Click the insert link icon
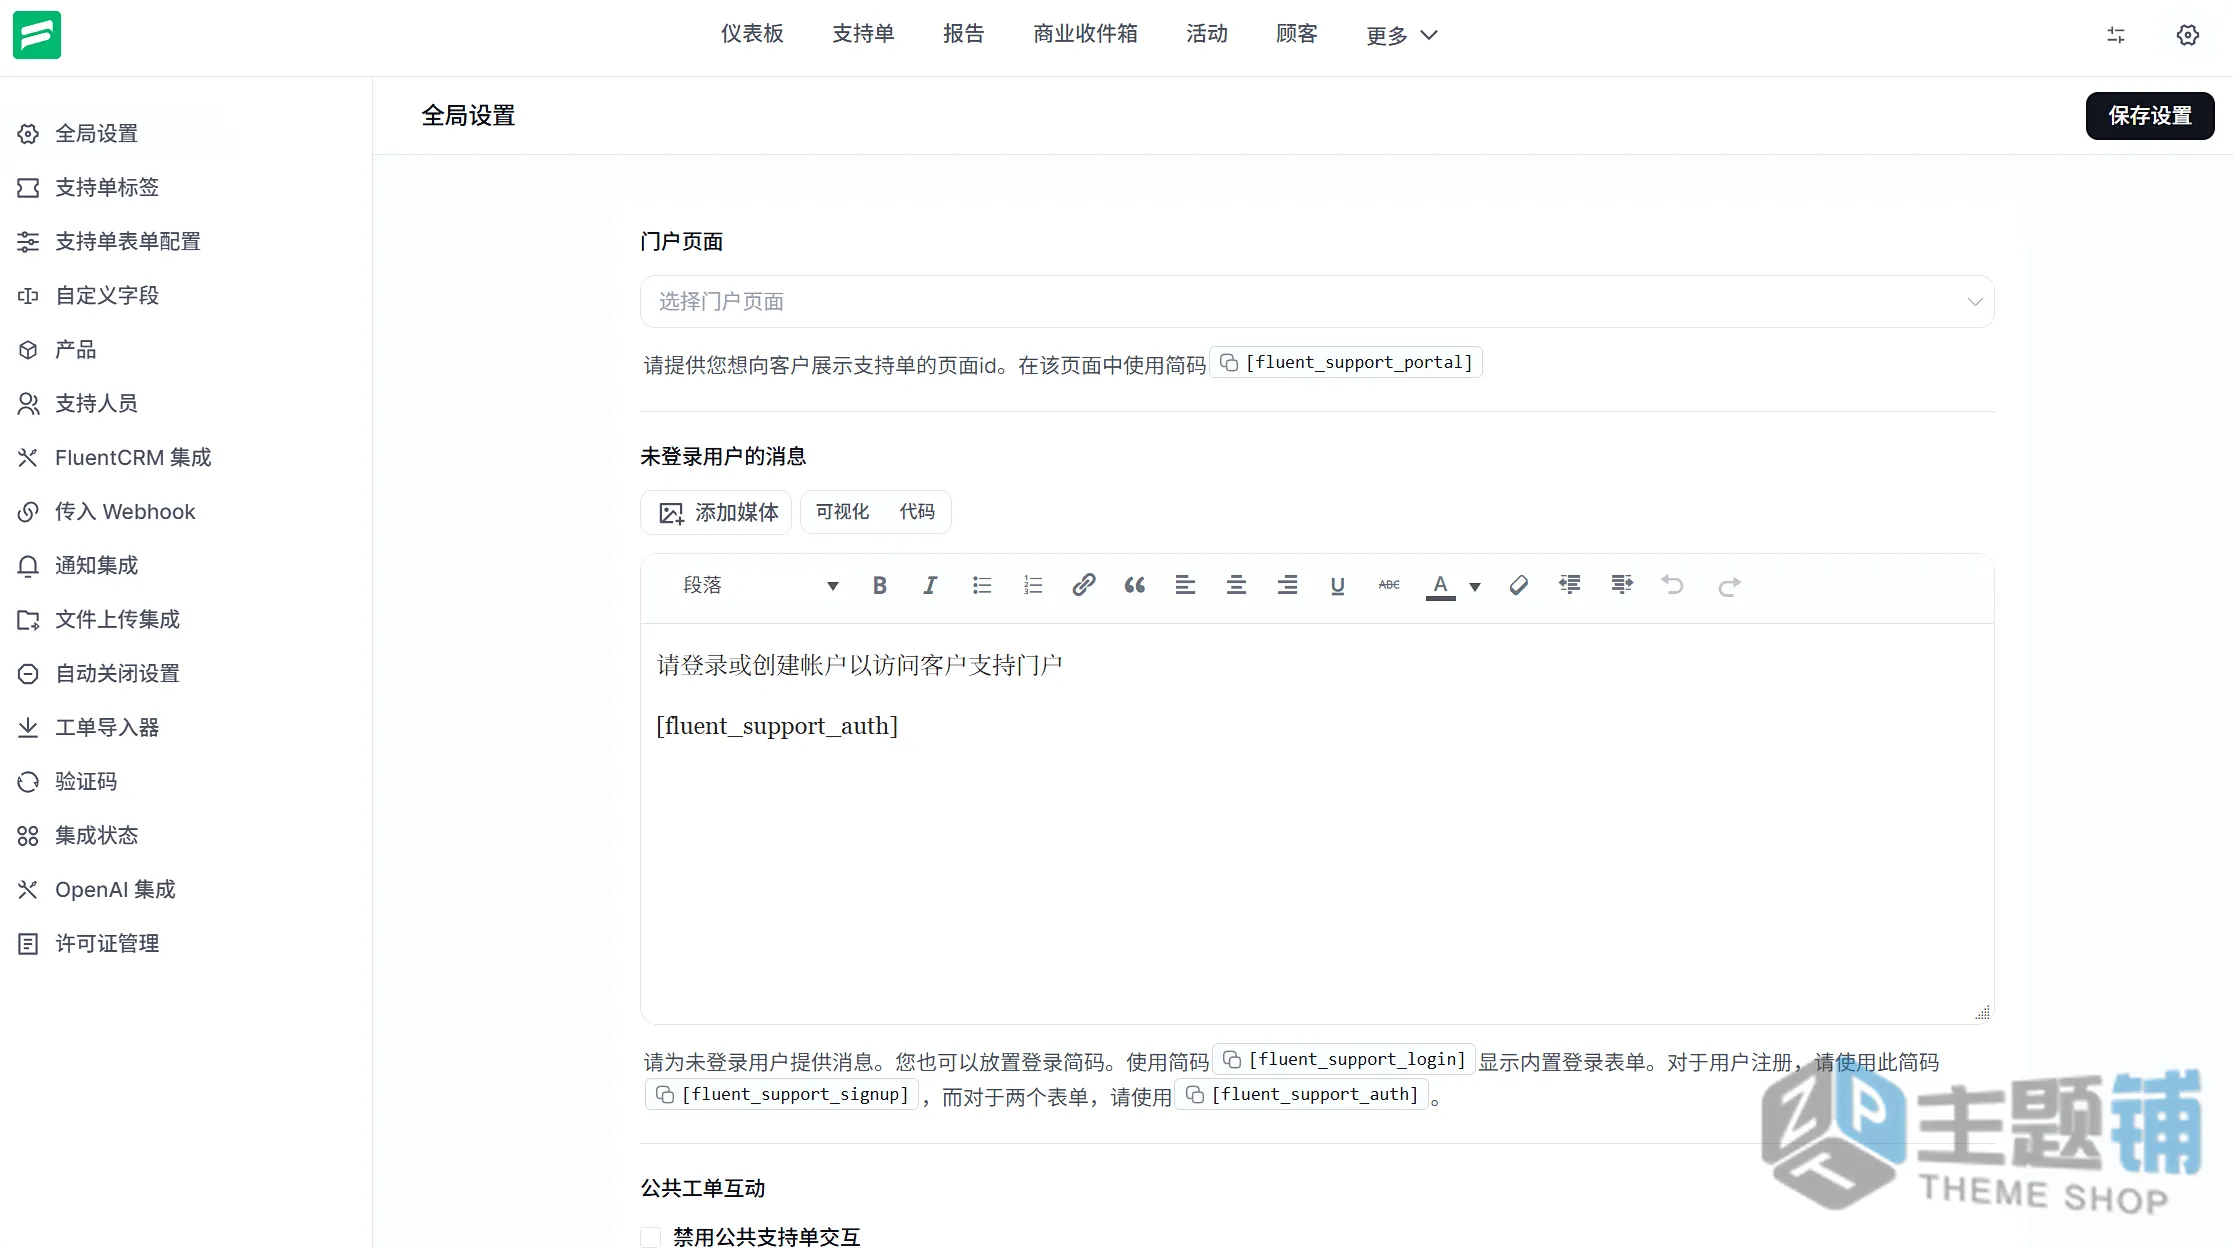 coord(1084,586)
